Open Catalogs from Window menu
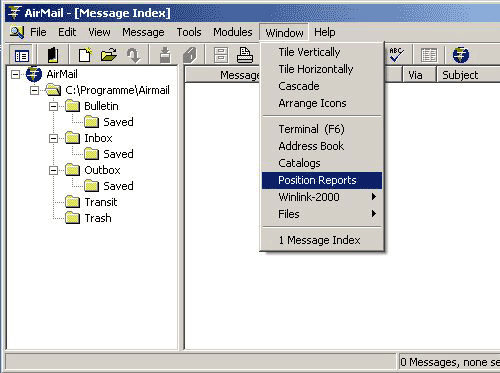The image size is (500, 373). coord(322,163)
